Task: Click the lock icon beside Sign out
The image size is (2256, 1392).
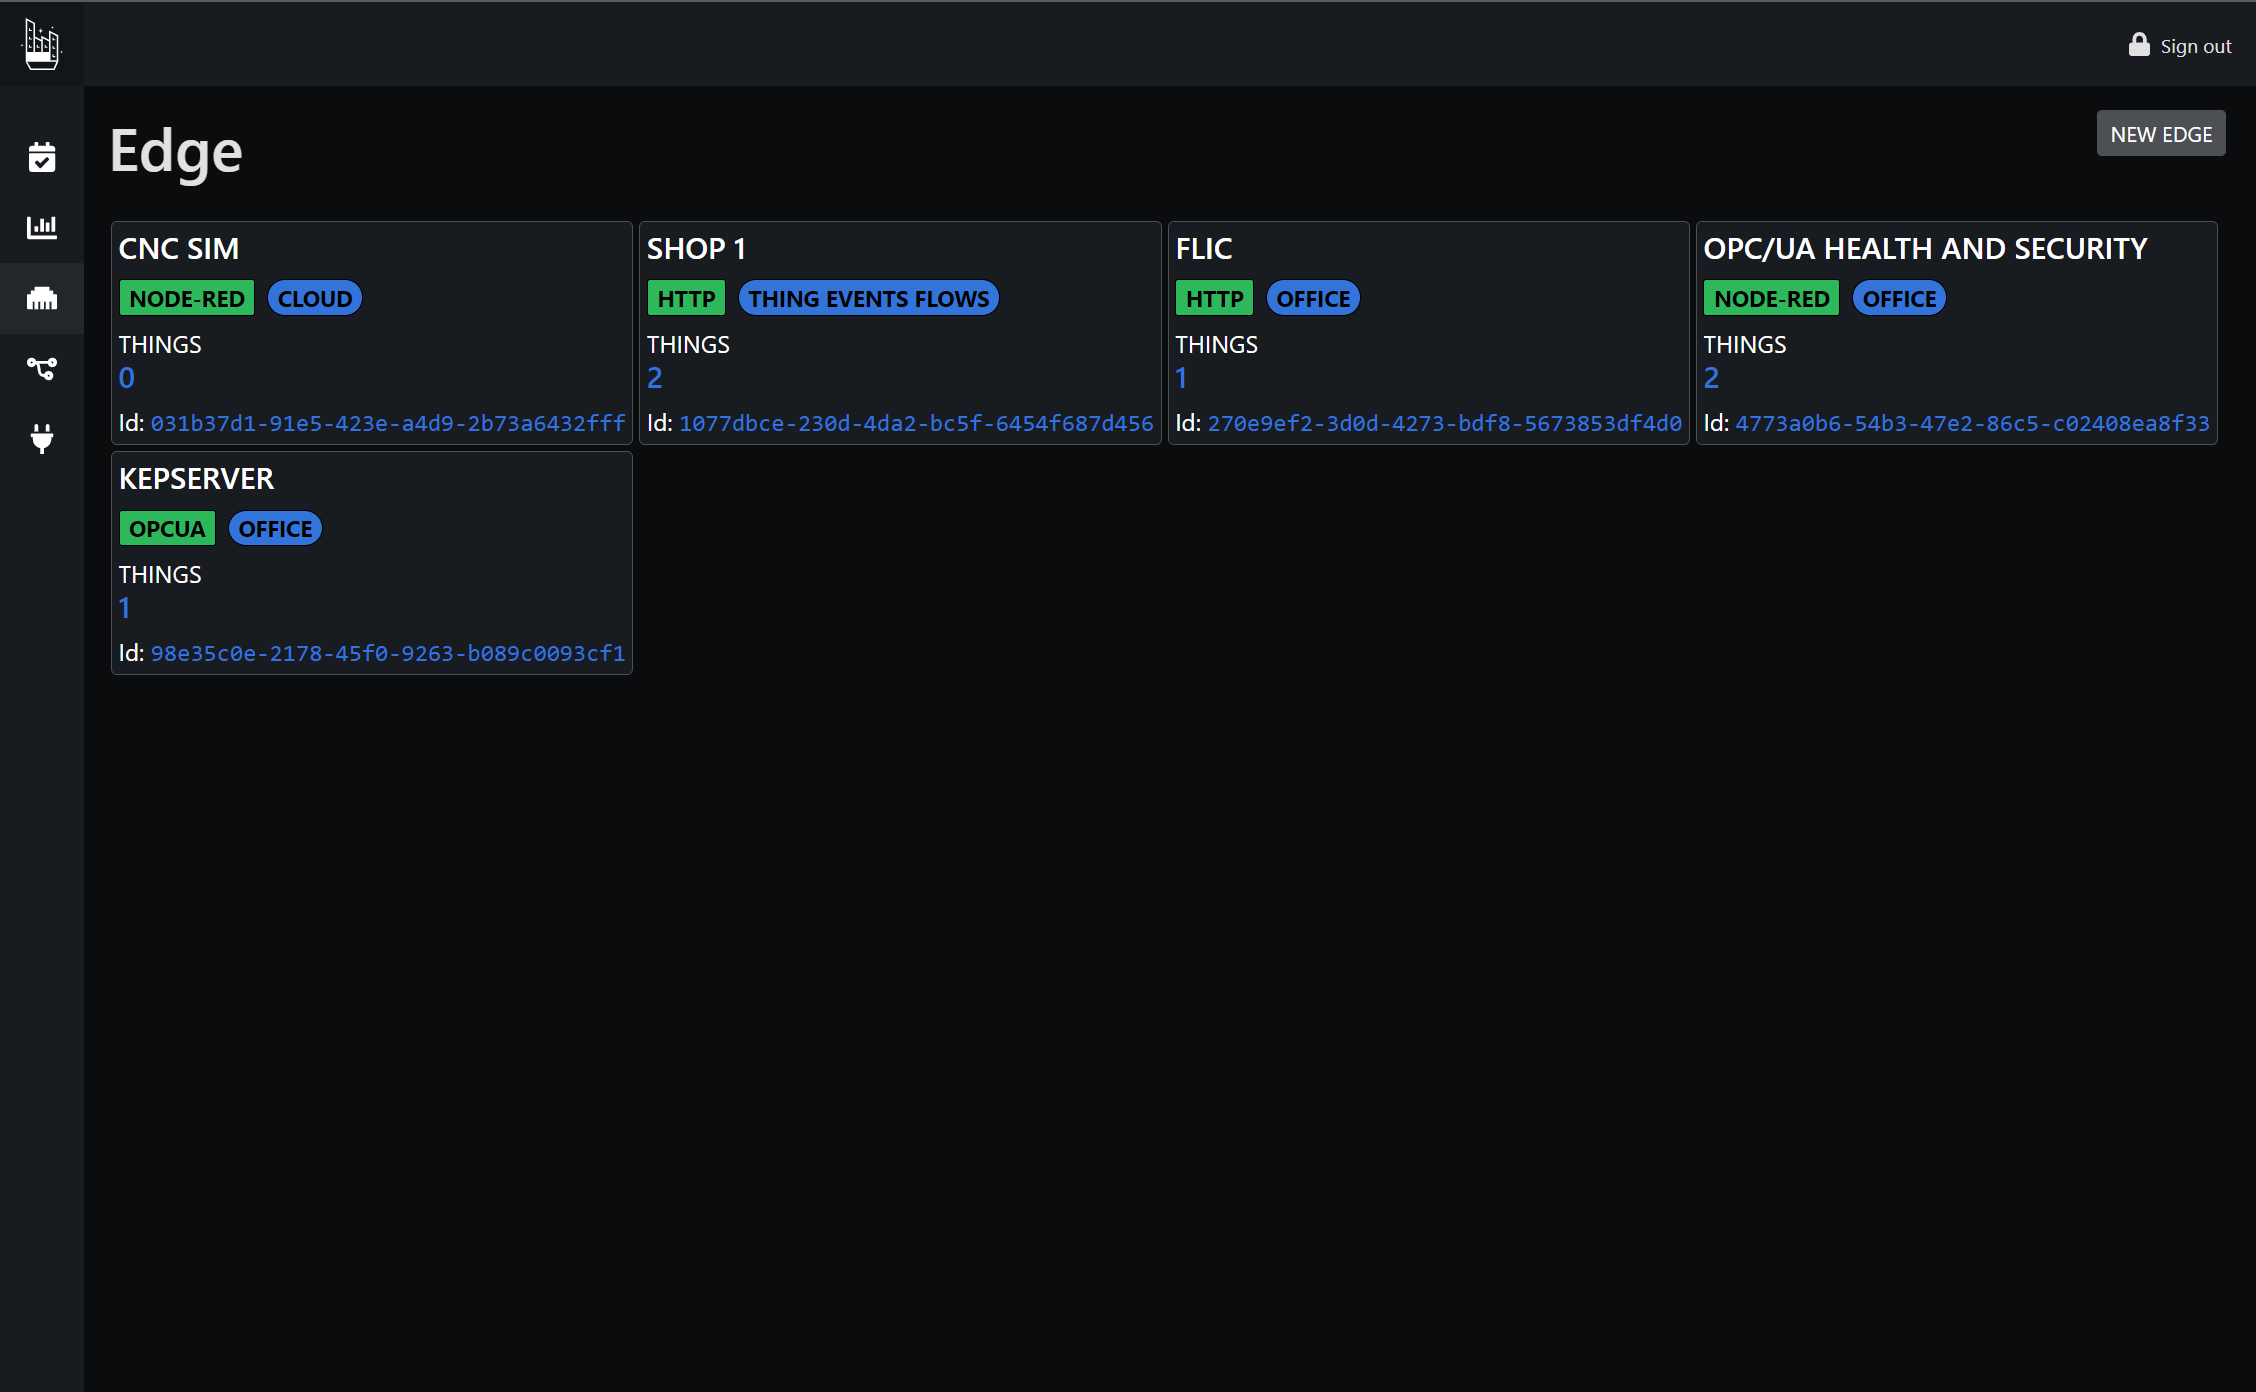Action: [x=2139, y=45]
